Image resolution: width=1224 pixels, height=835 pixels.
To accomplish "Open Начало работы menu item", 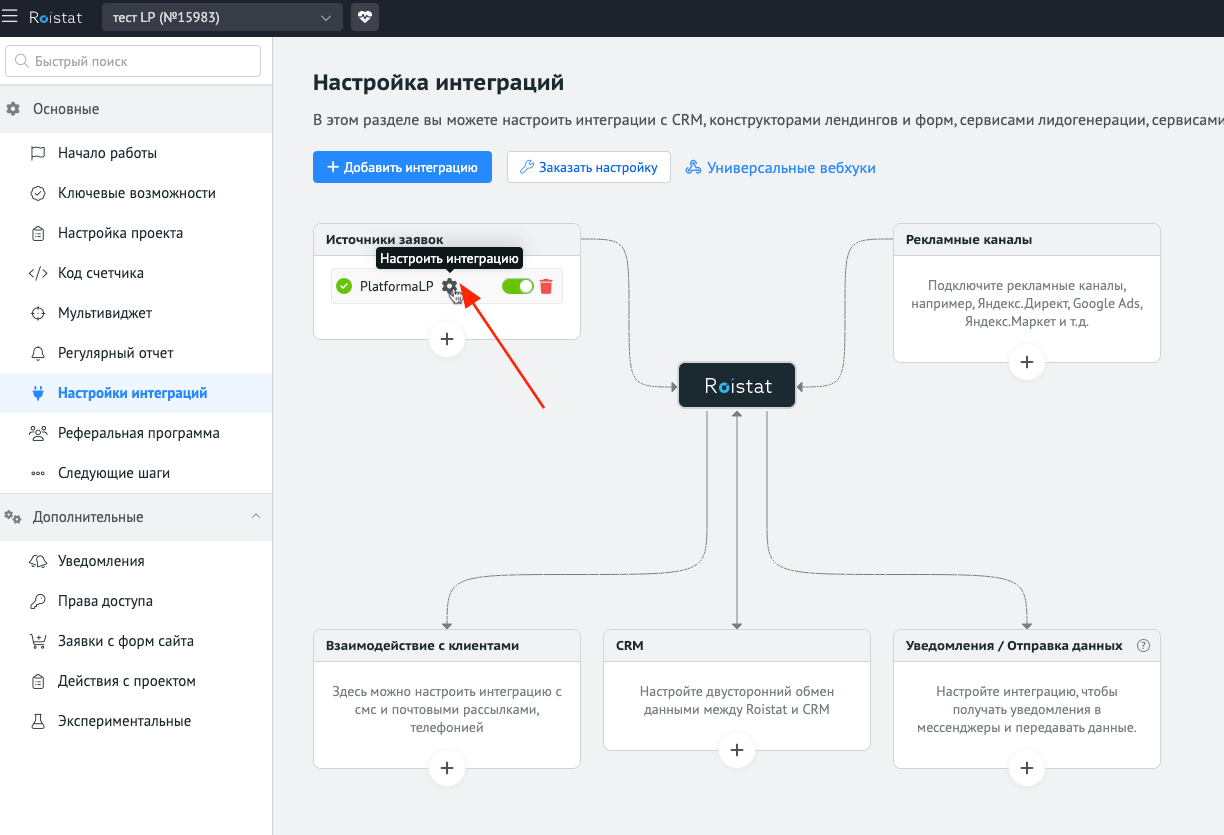I will [136, 153].
